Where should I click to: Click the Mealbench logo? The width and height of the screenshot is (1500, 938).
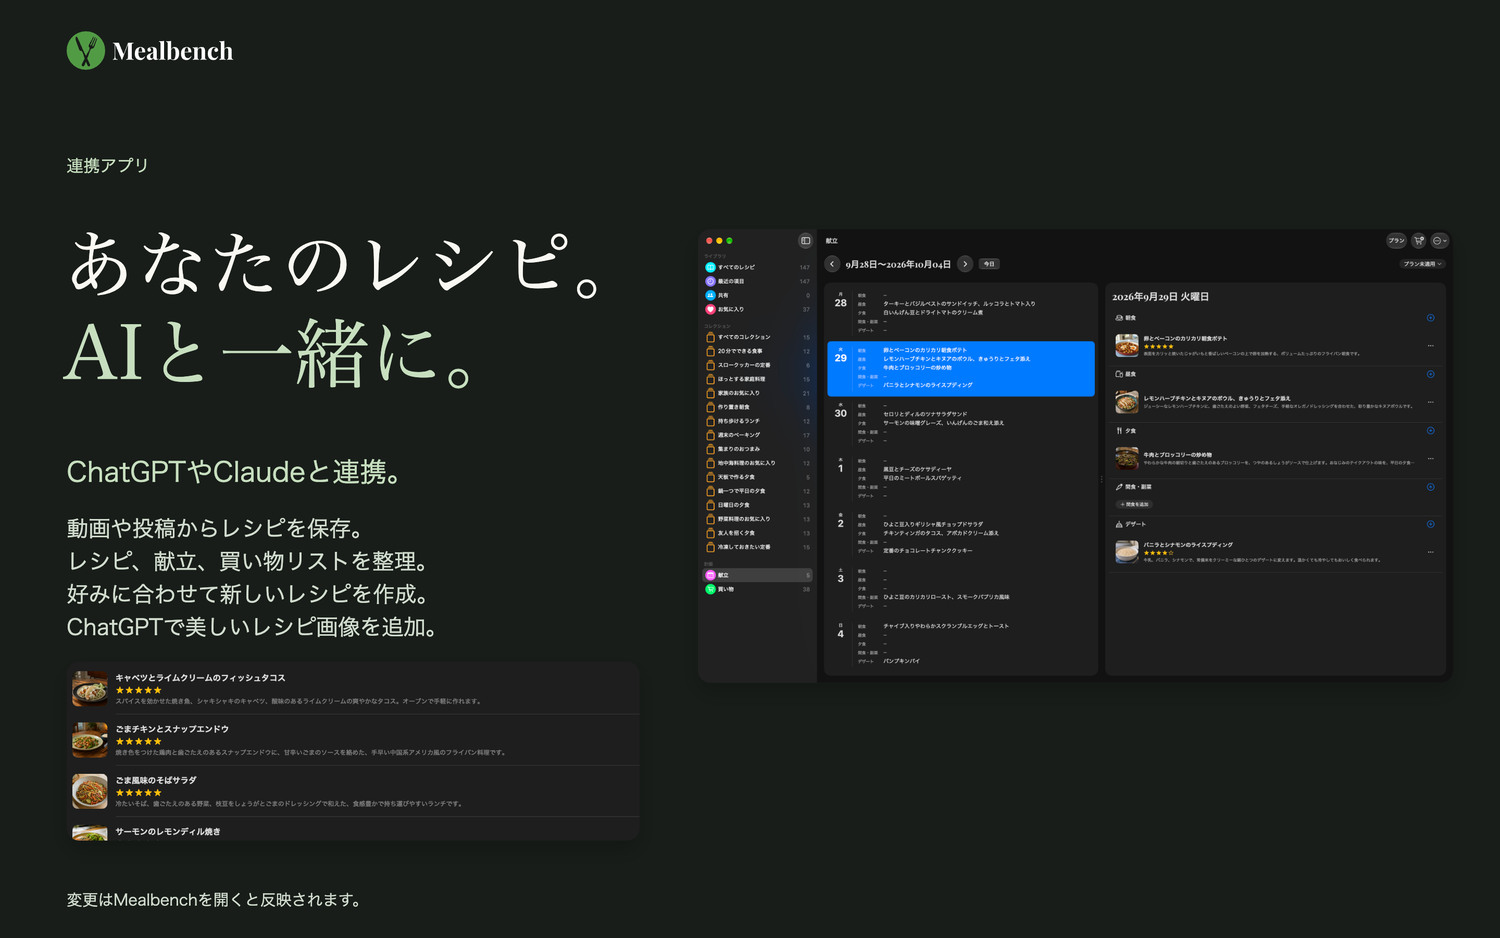click(x=150, y=51)
